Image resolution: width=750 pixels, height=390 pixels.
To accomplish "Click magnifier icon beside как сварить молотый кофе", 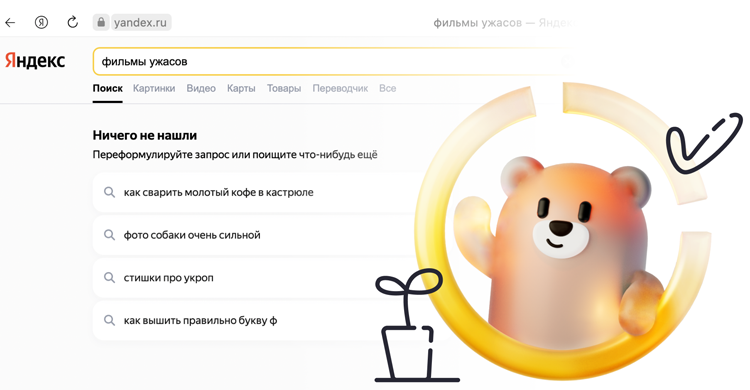I will click(x=110, y=192).
